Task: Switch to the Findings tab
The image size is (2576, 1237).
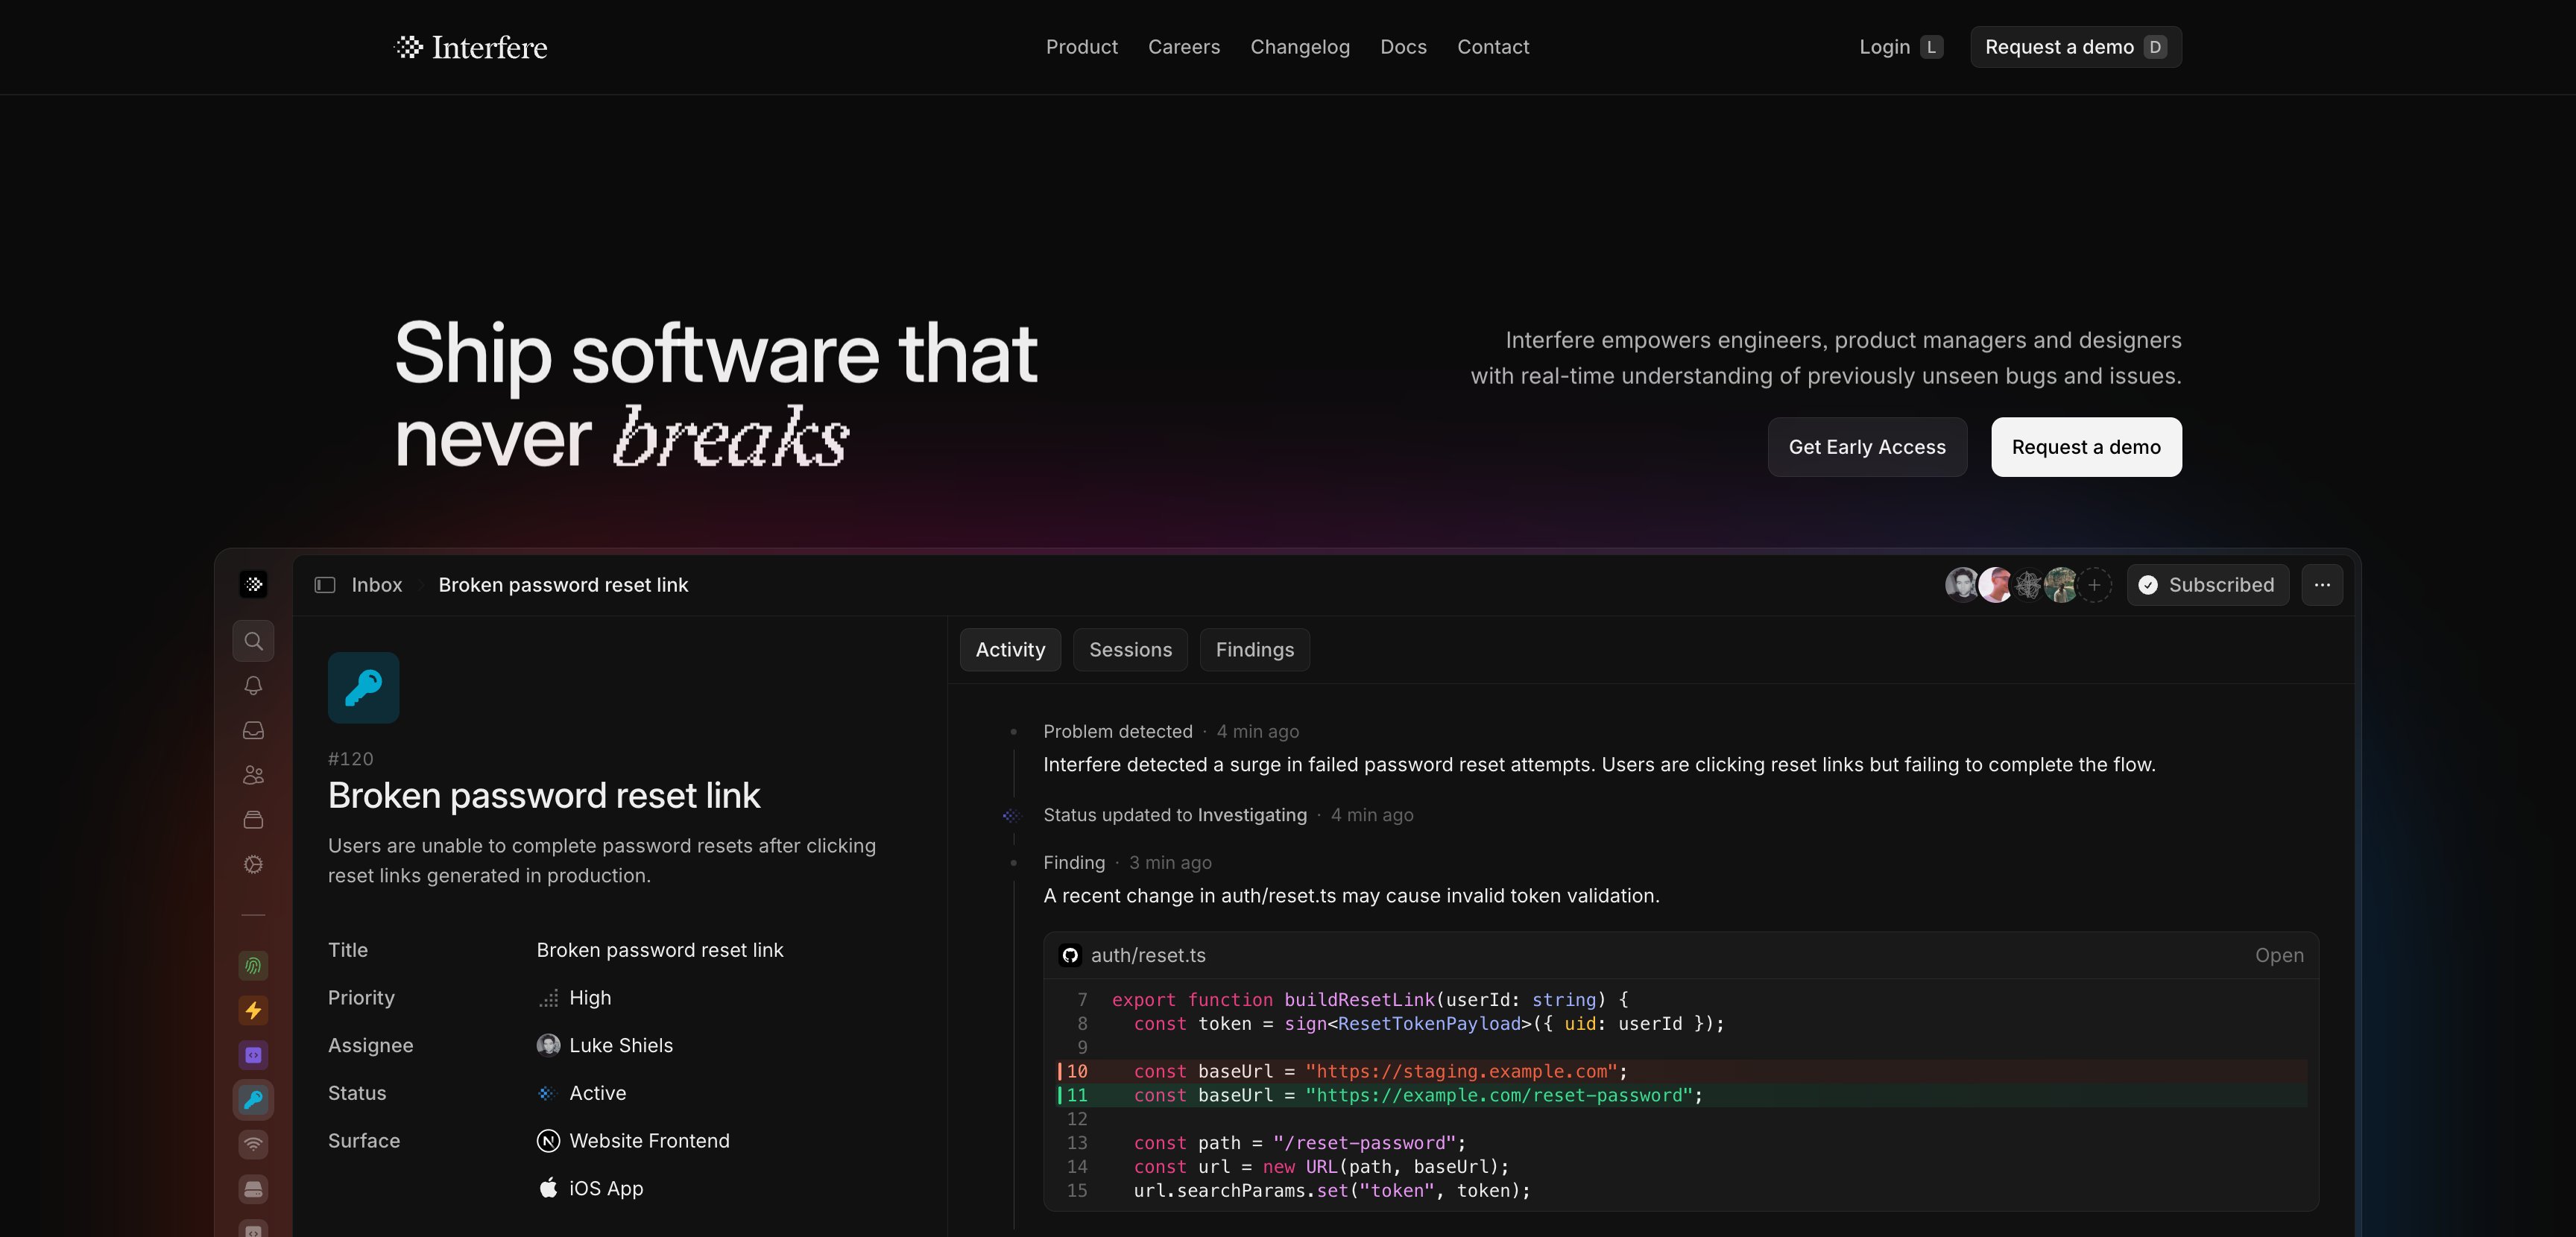Action: point(1255,650)
